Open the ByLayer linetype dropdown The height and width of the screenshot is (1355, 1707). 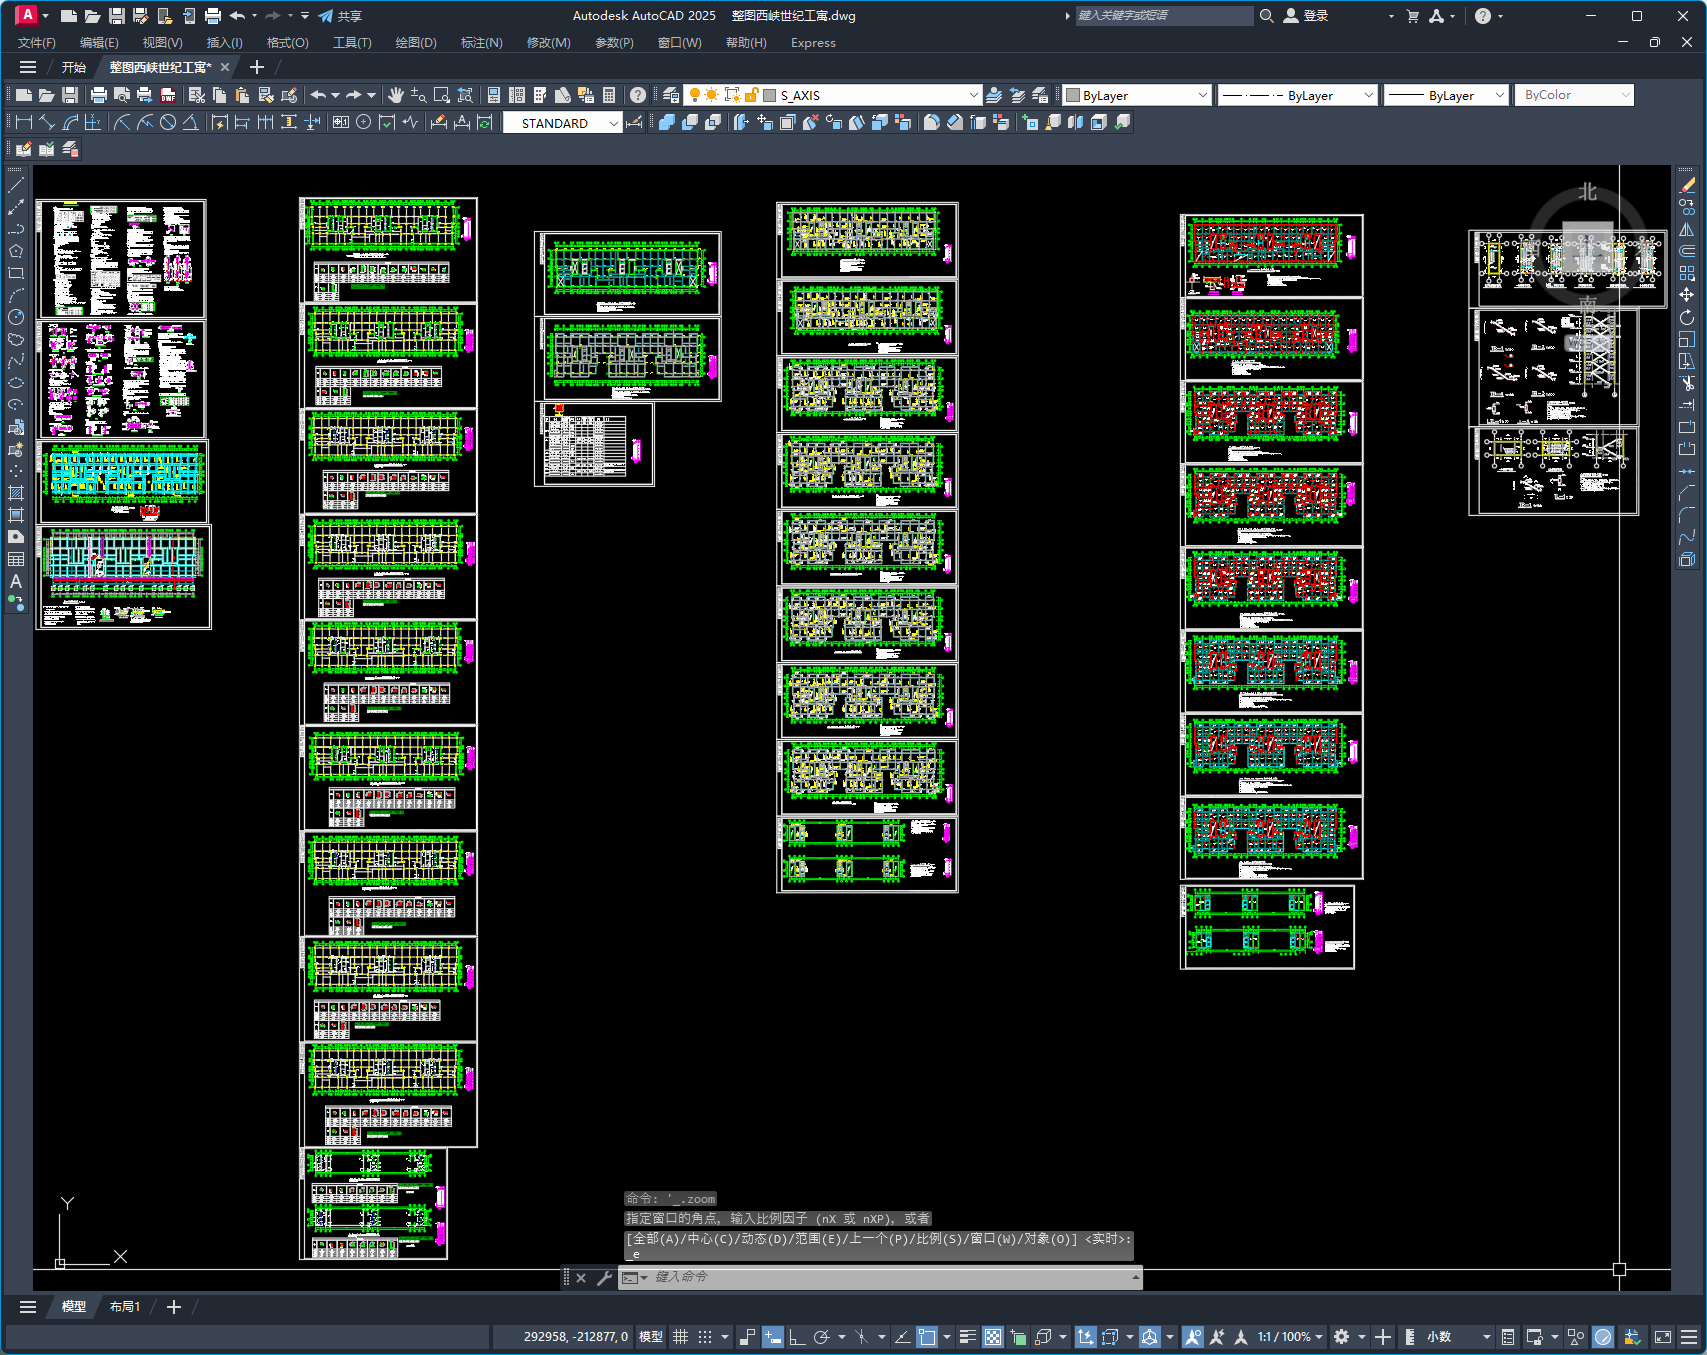(x=1368, y=95)
